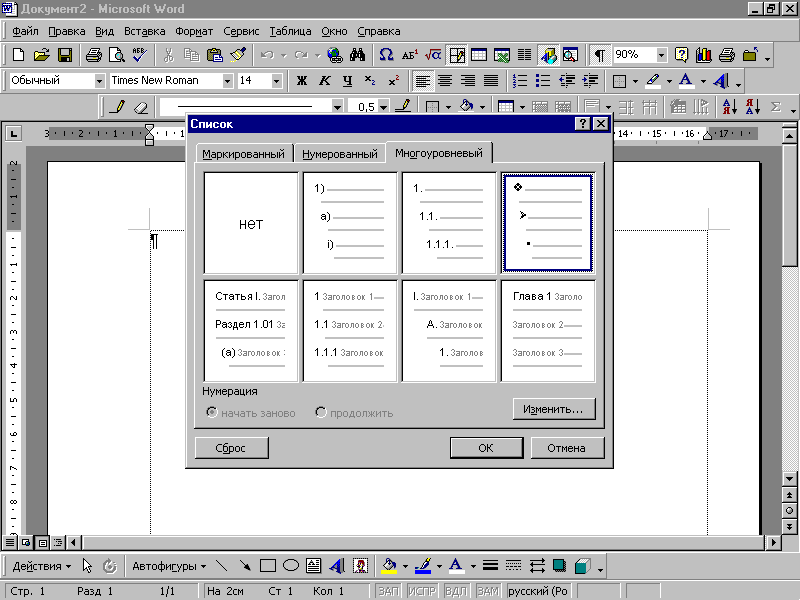Open the font size dropdown
The image size is (800, 600).
click(277, 81)
